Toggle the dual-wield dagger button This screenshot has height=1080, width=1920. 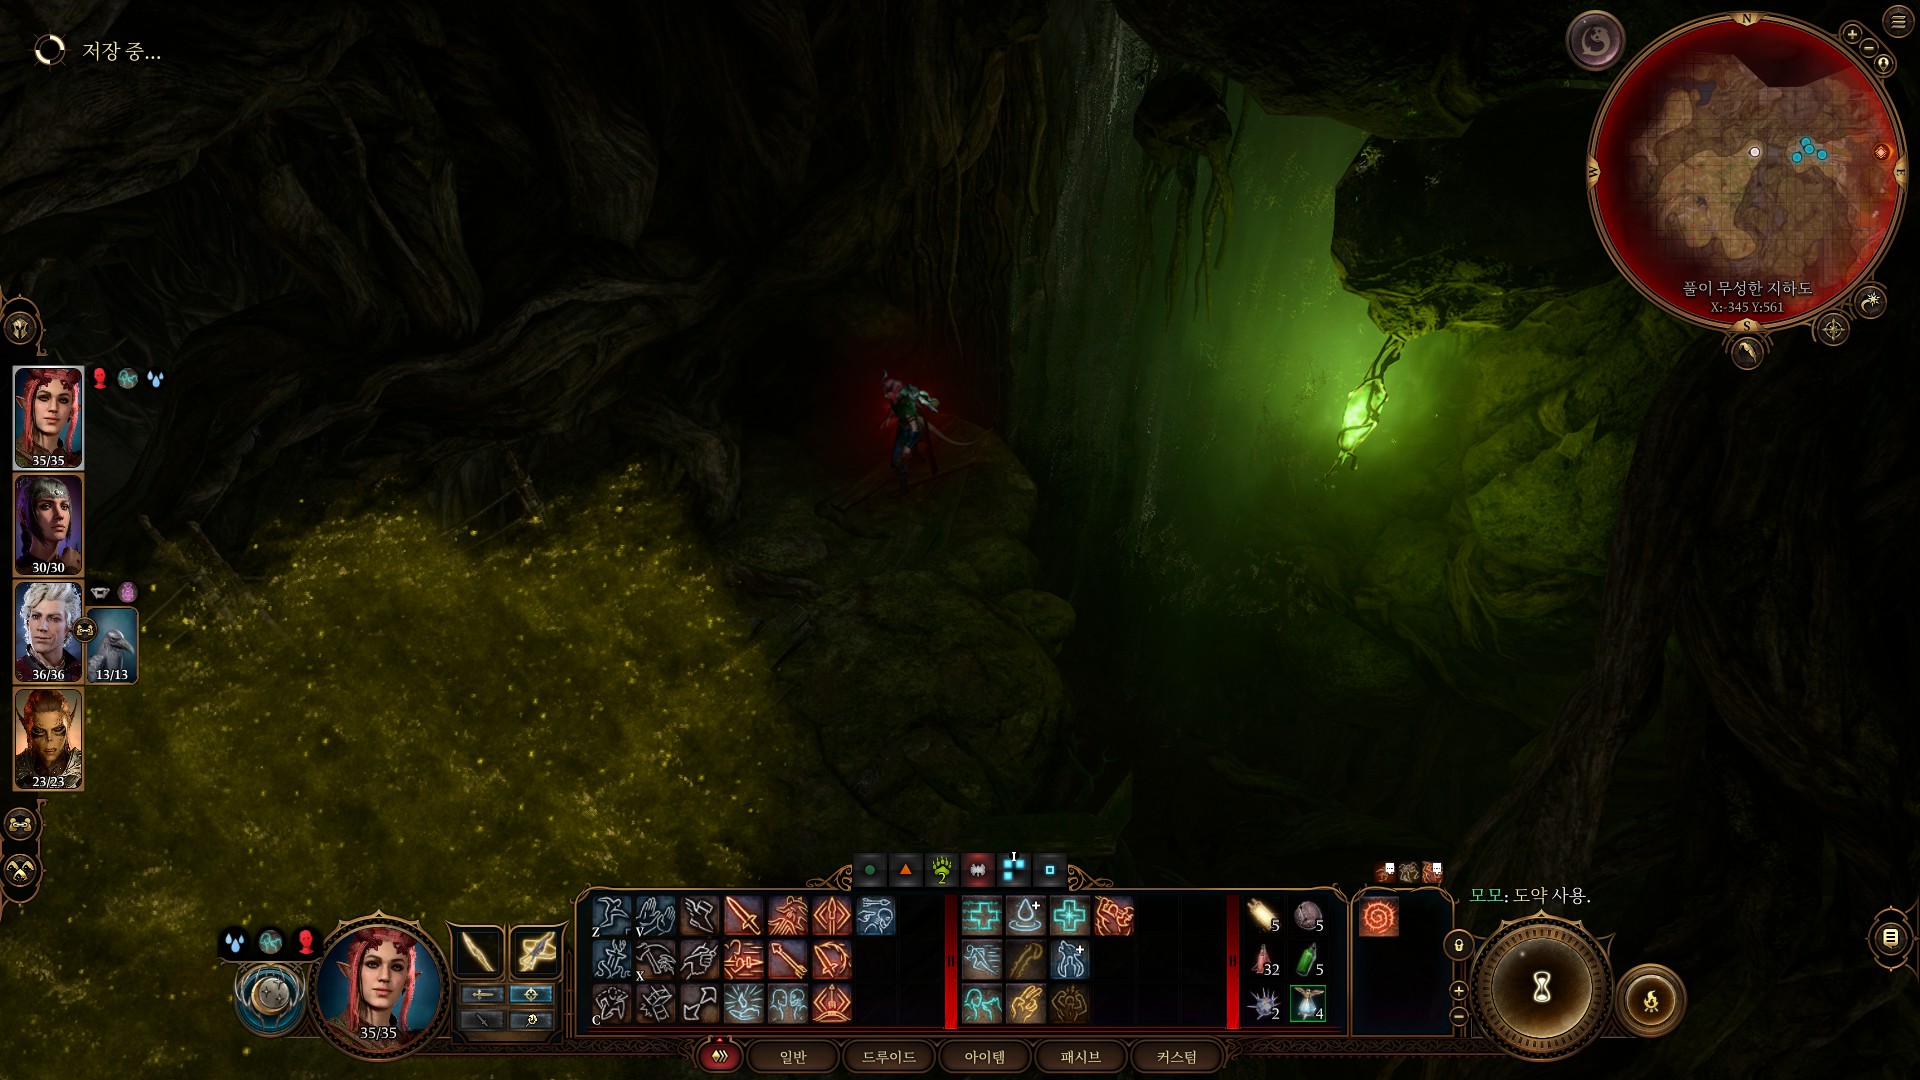click(x=482, y=1020)
